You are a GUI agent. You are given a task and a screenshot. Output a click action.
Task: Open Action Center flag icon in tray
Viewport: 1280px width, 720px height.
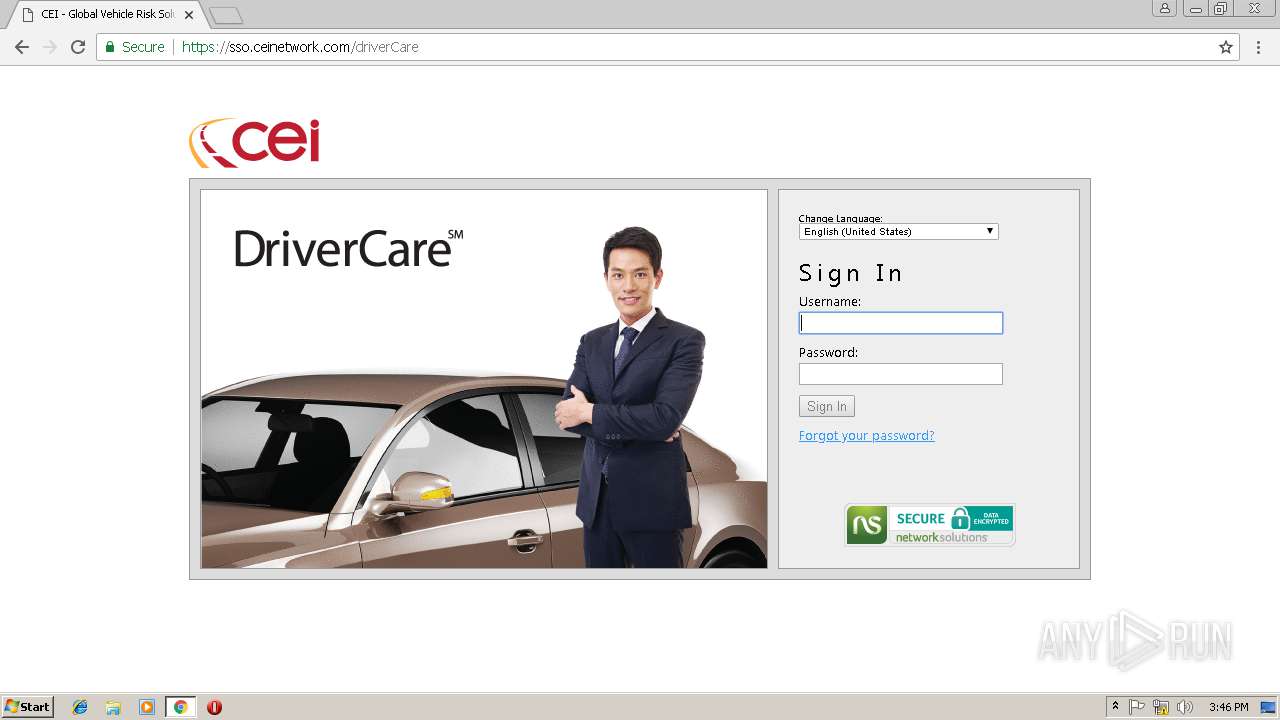(1137, 707)
